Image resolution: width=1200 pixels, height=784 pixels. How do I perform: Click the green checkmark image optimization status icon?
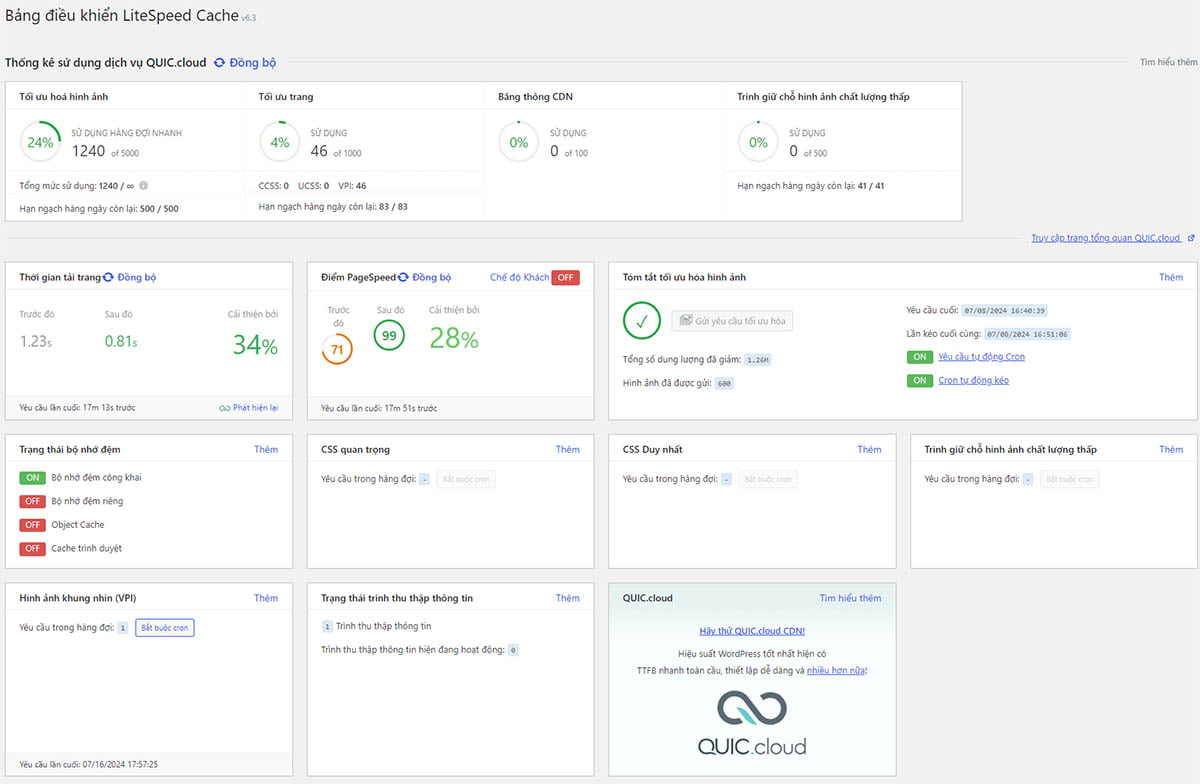click(x=642, y=321)
